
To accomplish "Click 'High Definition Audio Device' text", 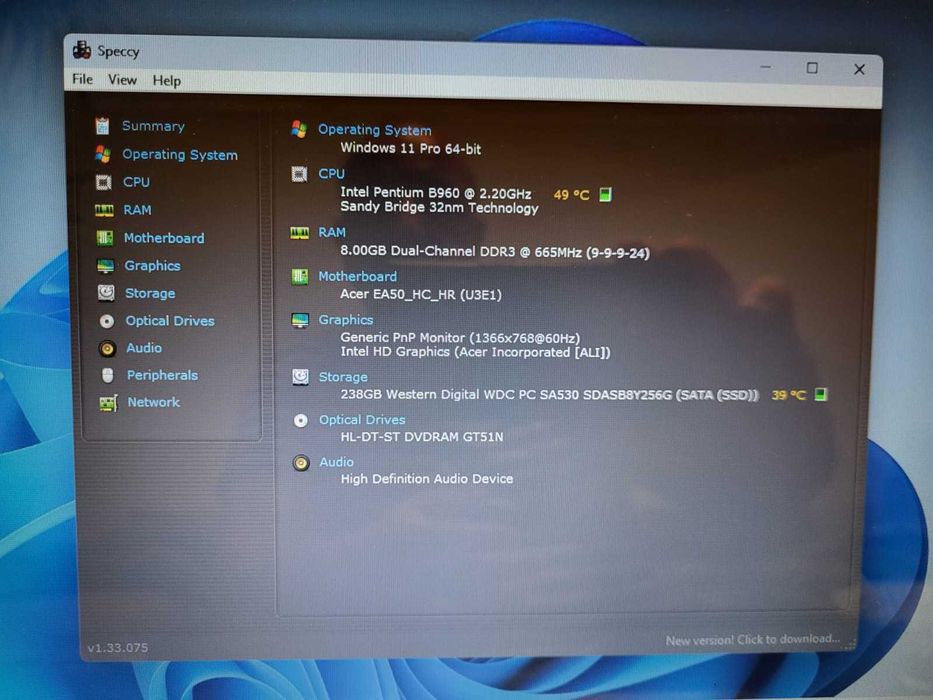I will tap(427, 479).
